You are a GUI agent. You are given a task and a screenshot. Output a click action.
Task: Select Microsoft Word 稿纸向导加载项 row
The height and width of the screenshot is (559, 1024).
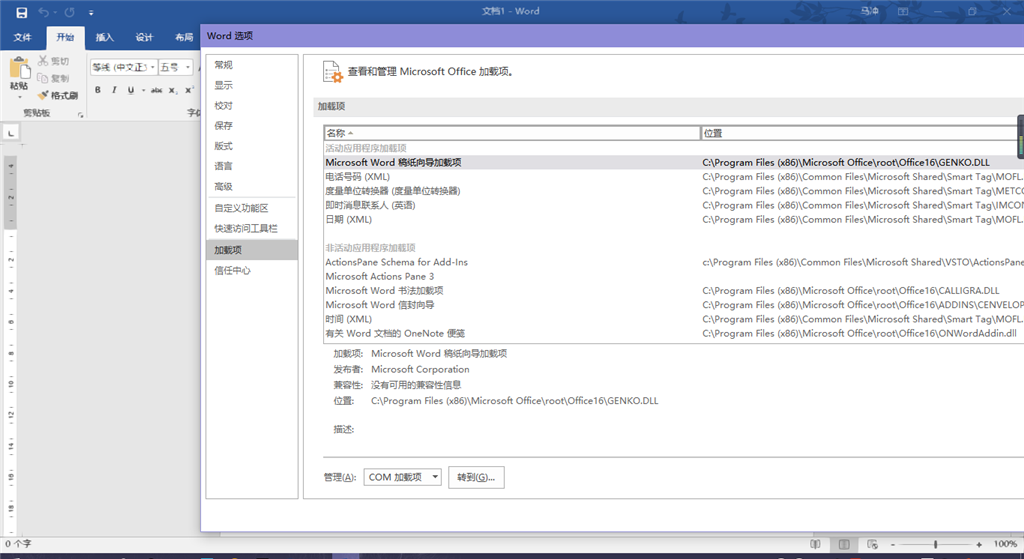click(x=673, y=163)
